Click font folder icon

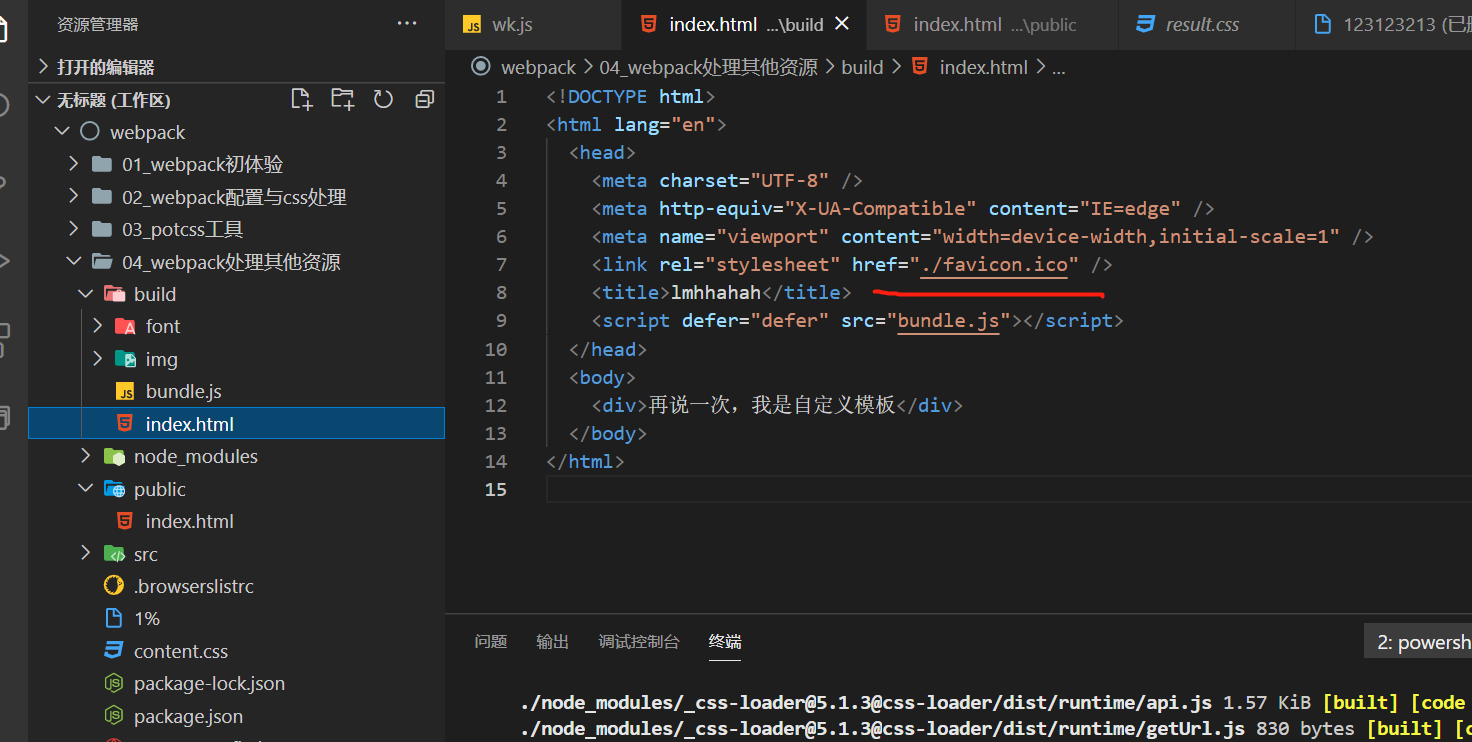[x=125, y=326]
